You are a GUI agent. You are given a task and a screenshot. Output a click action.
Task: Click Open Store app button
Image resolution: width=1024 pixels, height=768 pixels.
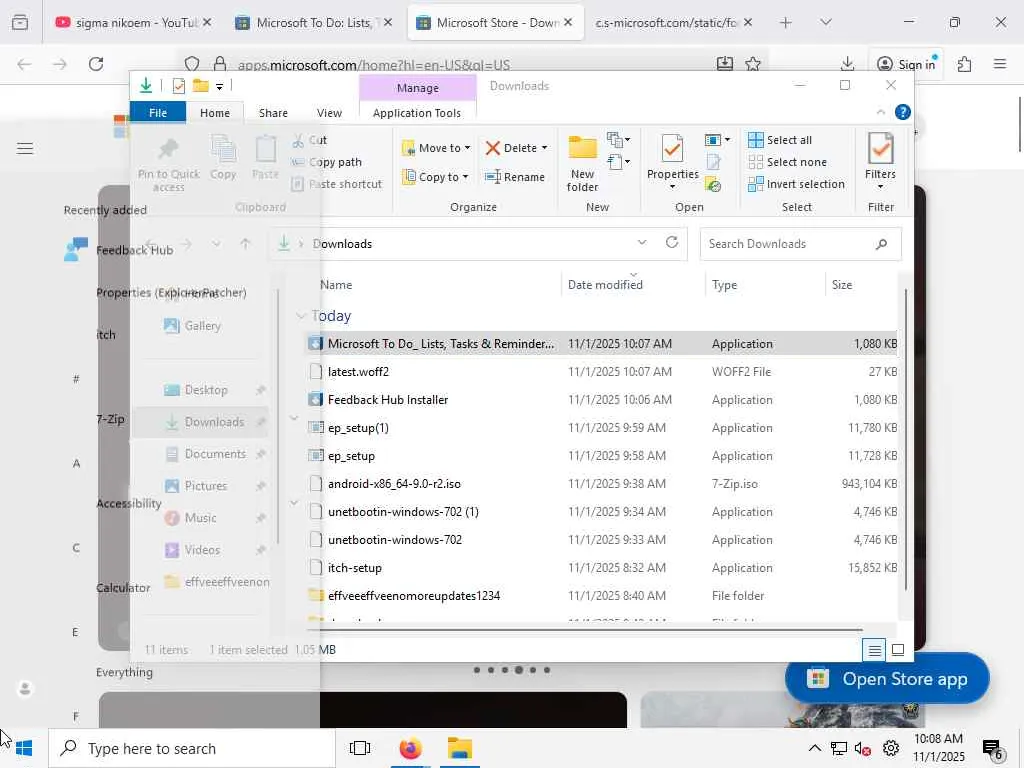(887, 679)
